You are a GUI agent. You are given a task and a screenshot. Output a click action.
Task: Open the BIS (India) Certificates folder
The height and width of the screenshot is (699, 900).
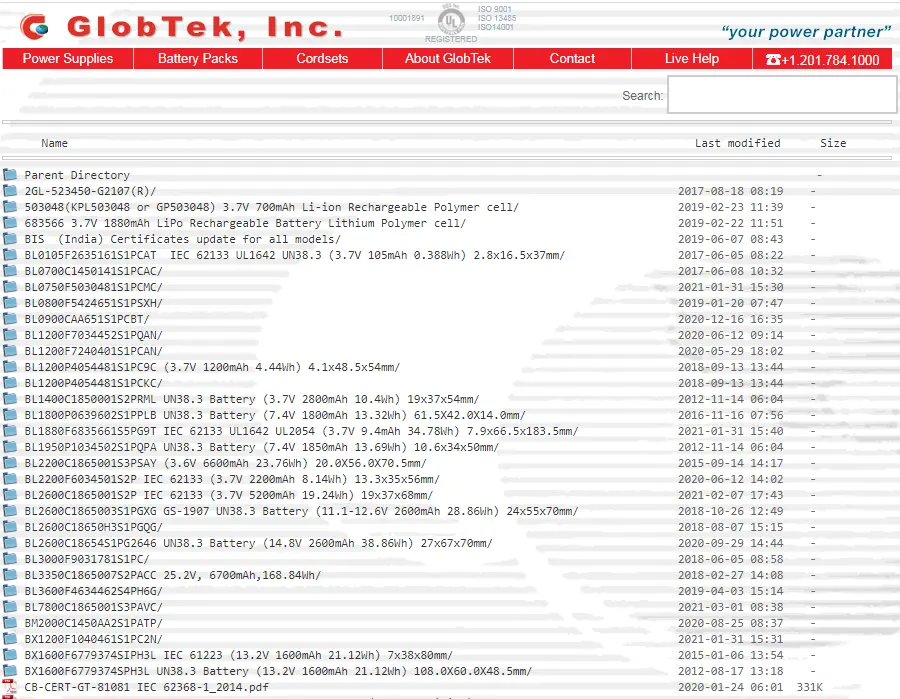tap(182, 239)
